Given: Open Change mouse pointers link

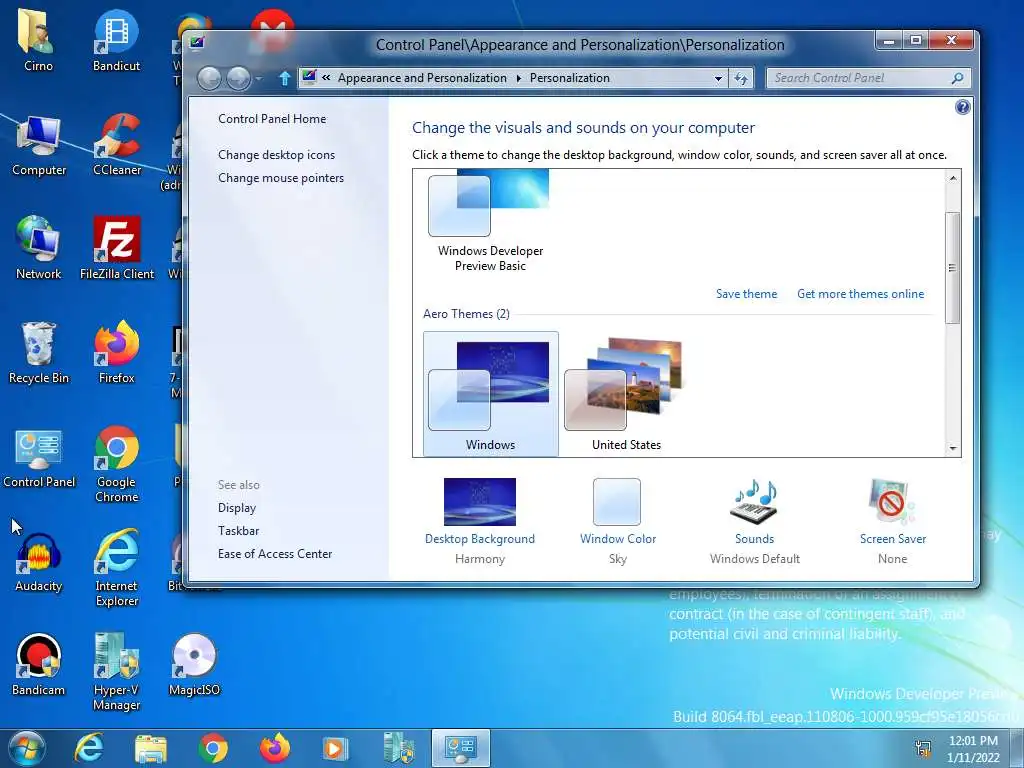Looking at the screenshot, I should (281, 178).
